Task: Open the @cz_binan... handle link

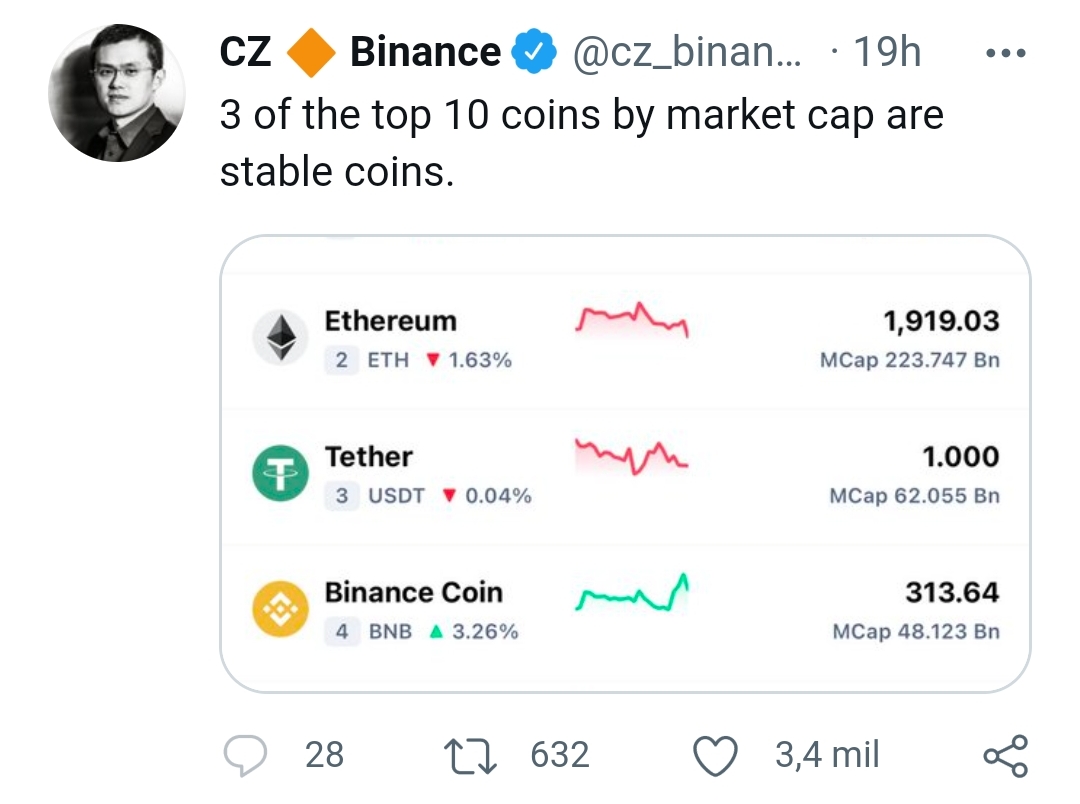Action: [687, 52]
